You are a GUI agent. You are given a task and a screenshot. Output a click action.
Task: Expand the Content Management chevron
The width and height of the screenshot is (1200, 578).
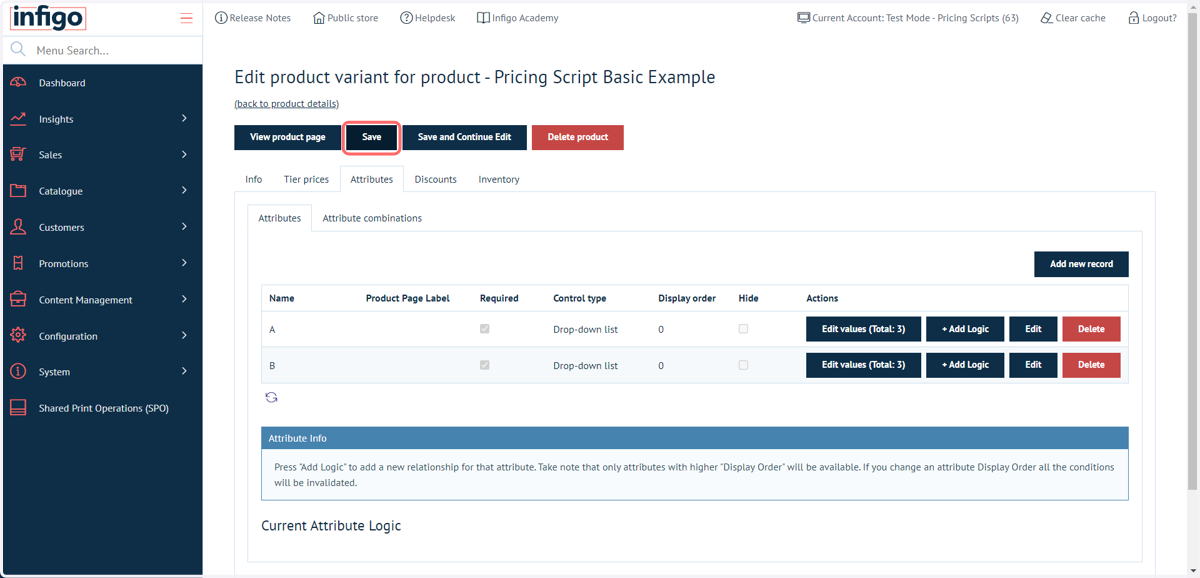pyautogui.click(x=184, y=299)
